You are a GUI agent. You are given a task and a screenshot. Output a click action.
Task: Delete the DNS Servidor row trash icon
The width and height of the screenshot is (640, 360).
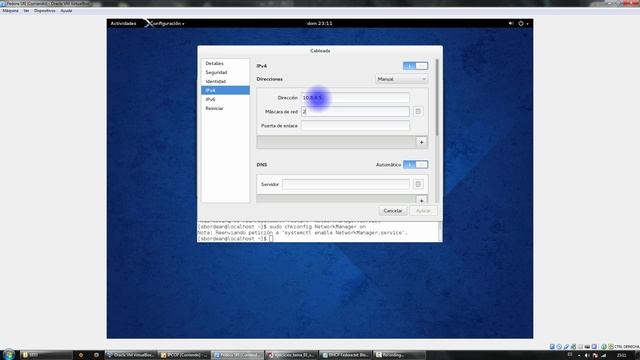coord(418,184)
